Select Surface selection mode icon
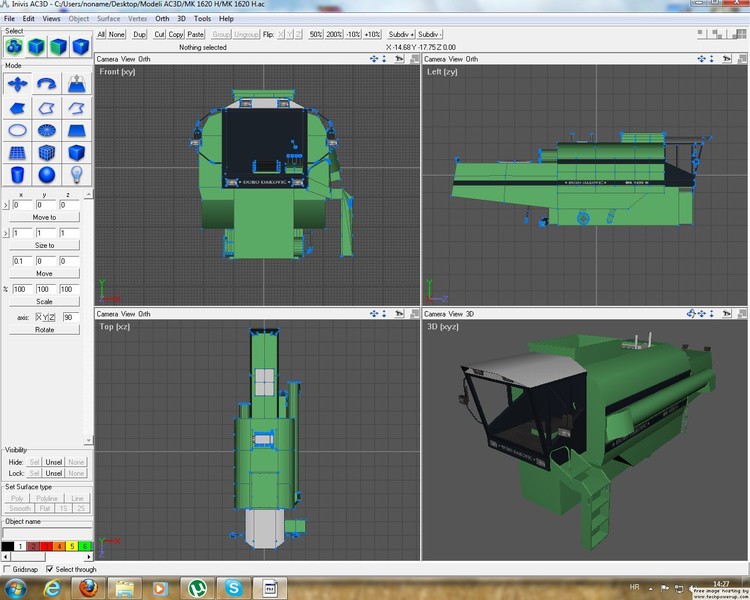This screenshot has height=600, width=750. [x=58, y=47]
